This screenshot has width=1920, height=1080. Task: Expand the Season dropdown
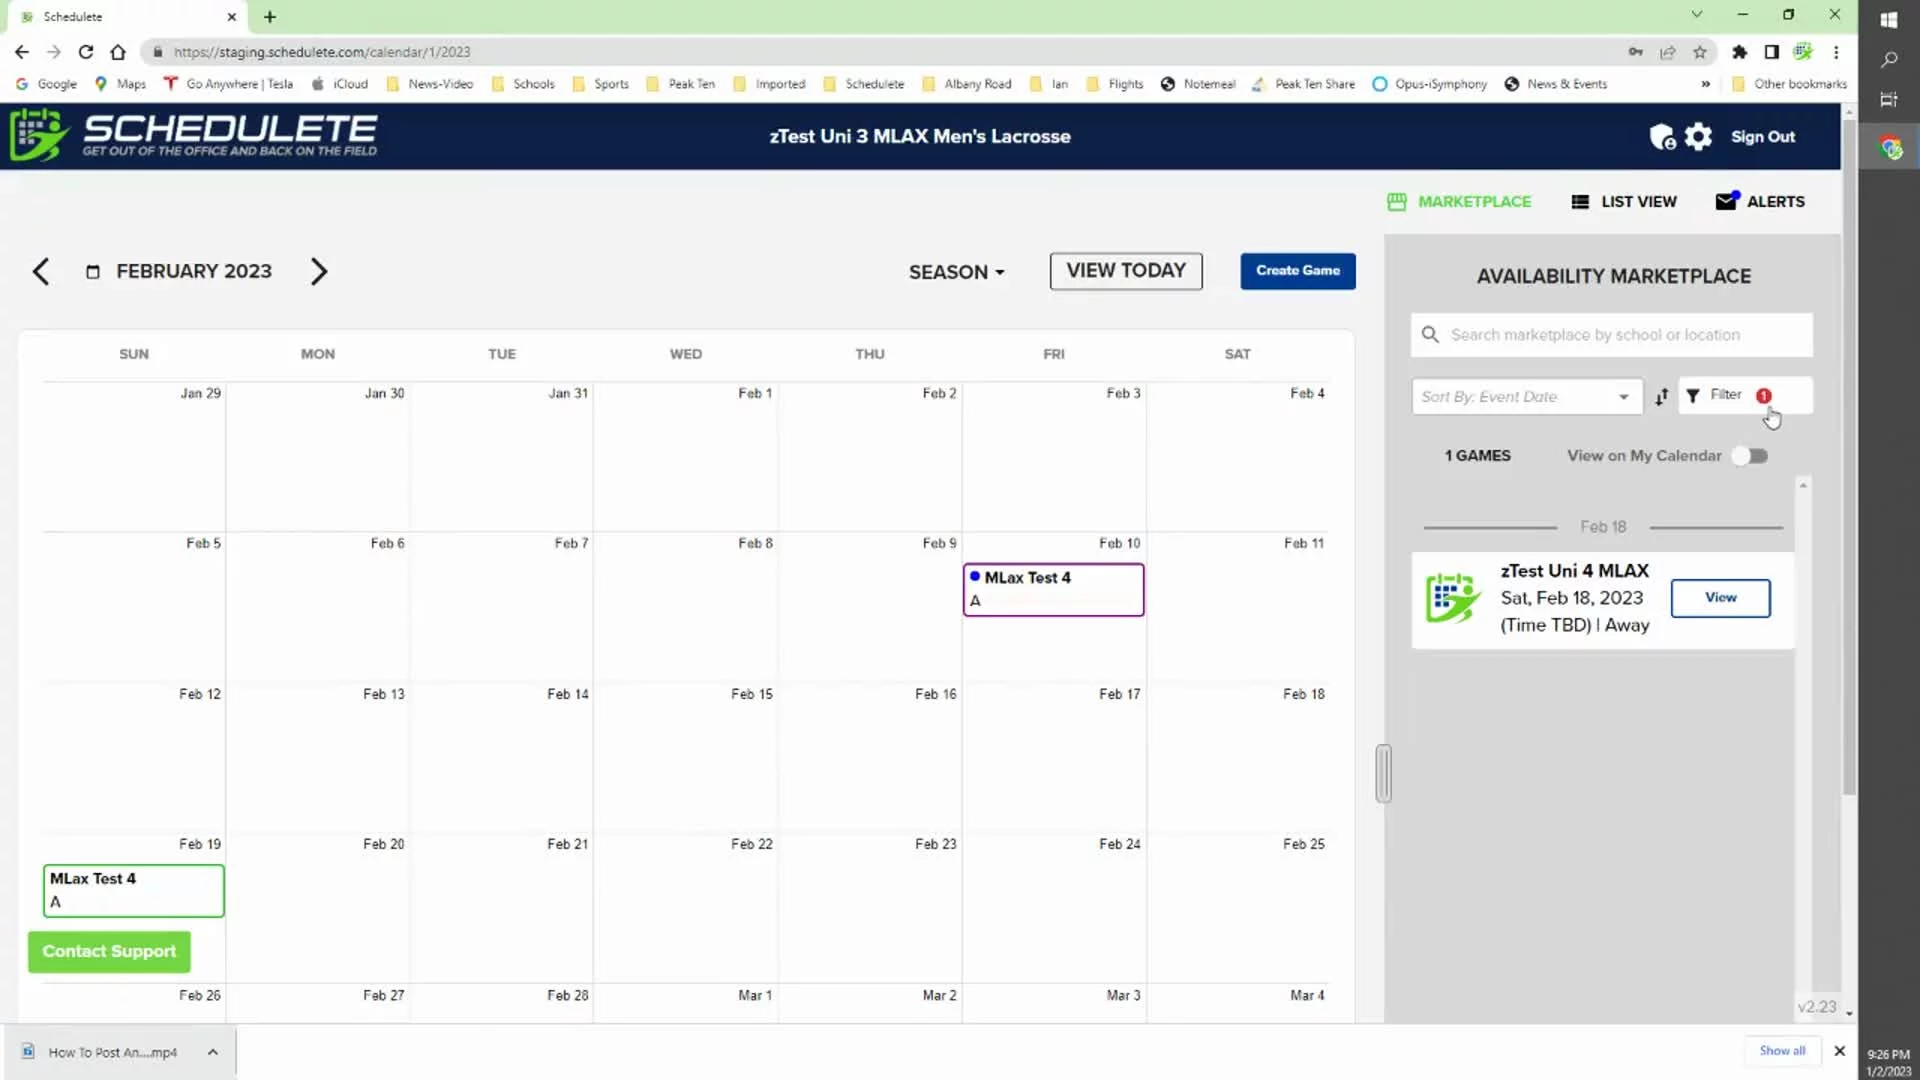pyautogui.click(x=956, y=272)
